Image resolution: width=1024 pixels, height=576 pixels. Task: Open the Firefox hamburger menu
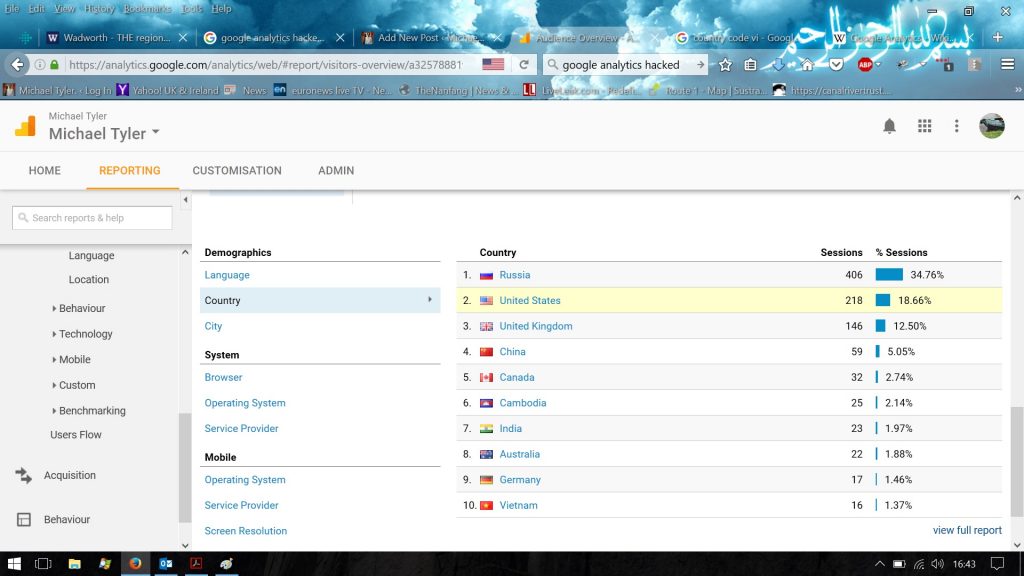1008,65
